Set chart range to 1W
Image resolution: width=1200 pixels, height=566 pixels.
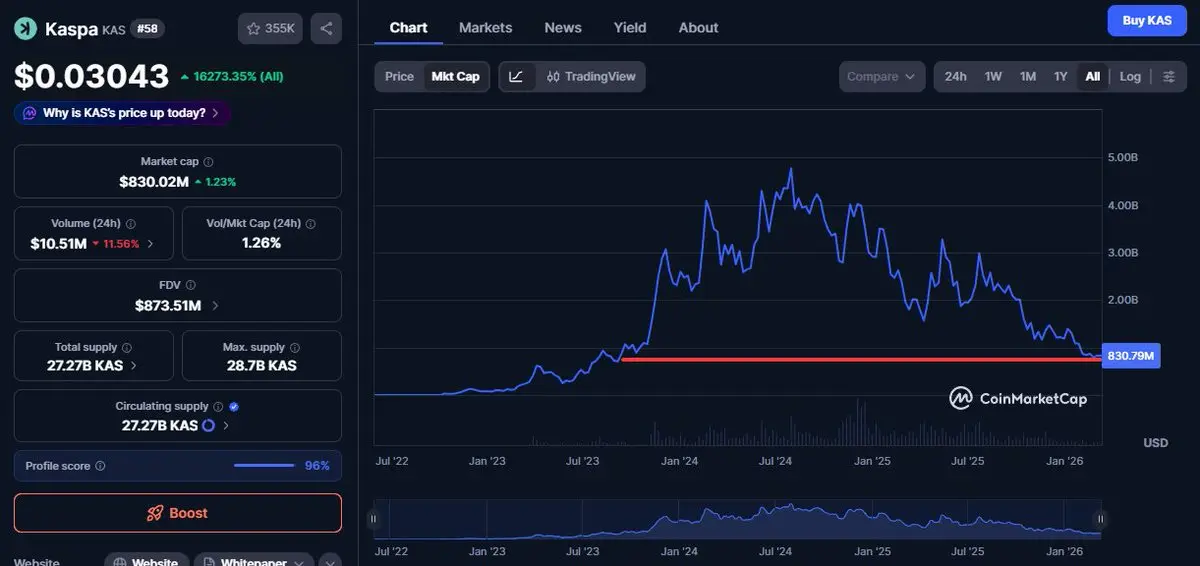(x=993, y=76)
